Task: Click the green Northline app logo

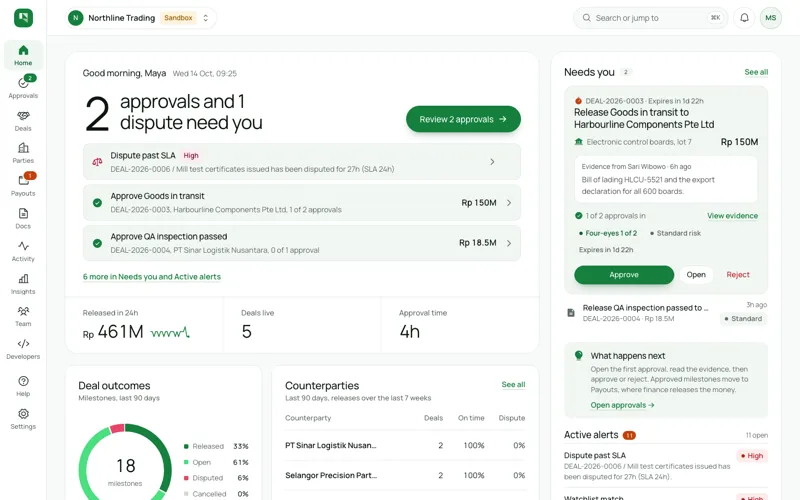Action: coord(23,18)
